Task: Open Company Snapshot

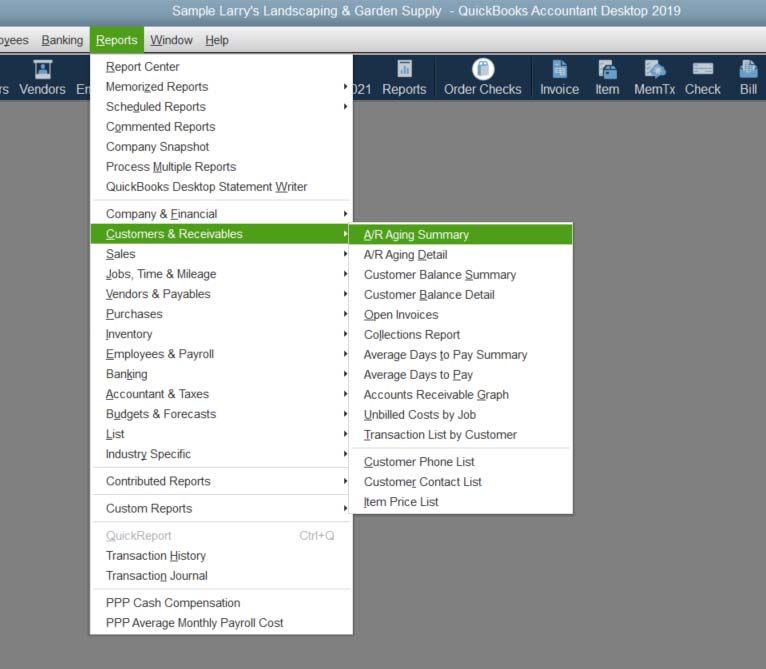Action: click(221, 147)
